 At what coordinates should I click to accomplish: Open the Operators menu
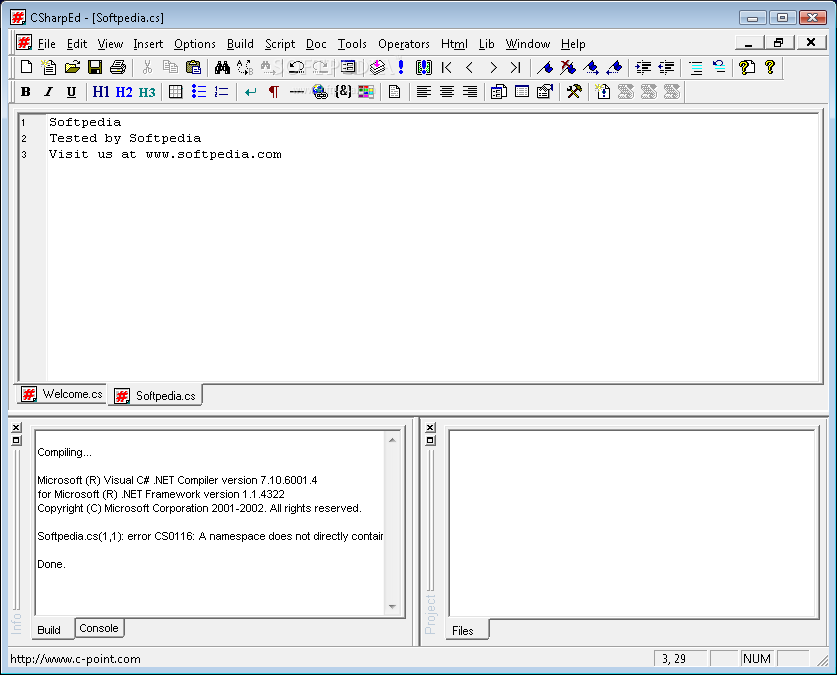point(404,44)
